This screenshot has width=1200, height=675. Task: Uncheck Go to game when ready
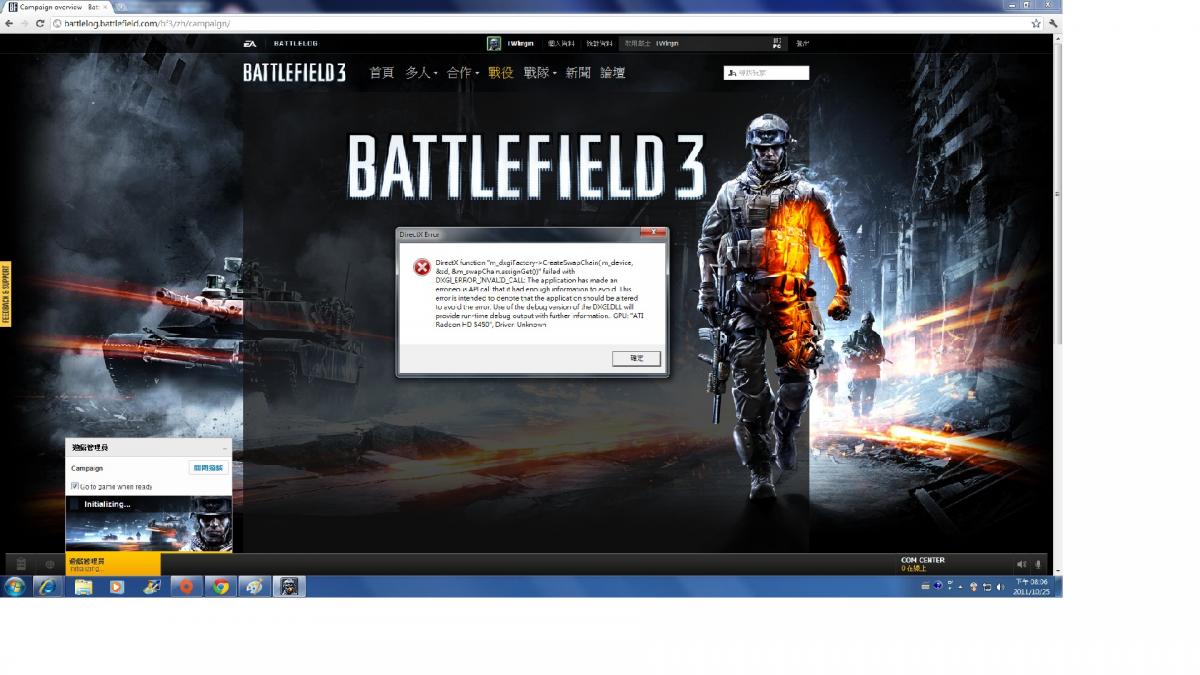click(x=75, y=486)
